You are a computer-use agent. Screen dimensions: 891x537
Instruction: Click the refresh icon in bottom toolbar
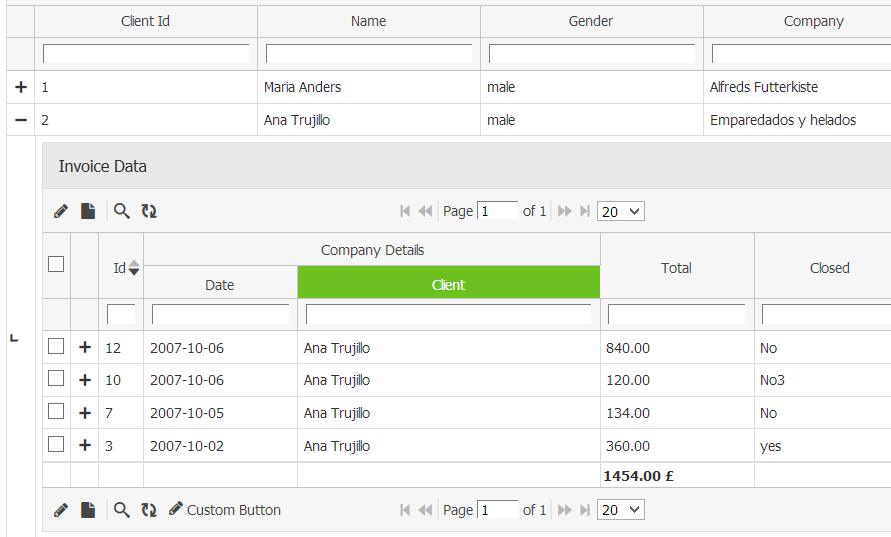pyautogui.click(x=149, y=510)
